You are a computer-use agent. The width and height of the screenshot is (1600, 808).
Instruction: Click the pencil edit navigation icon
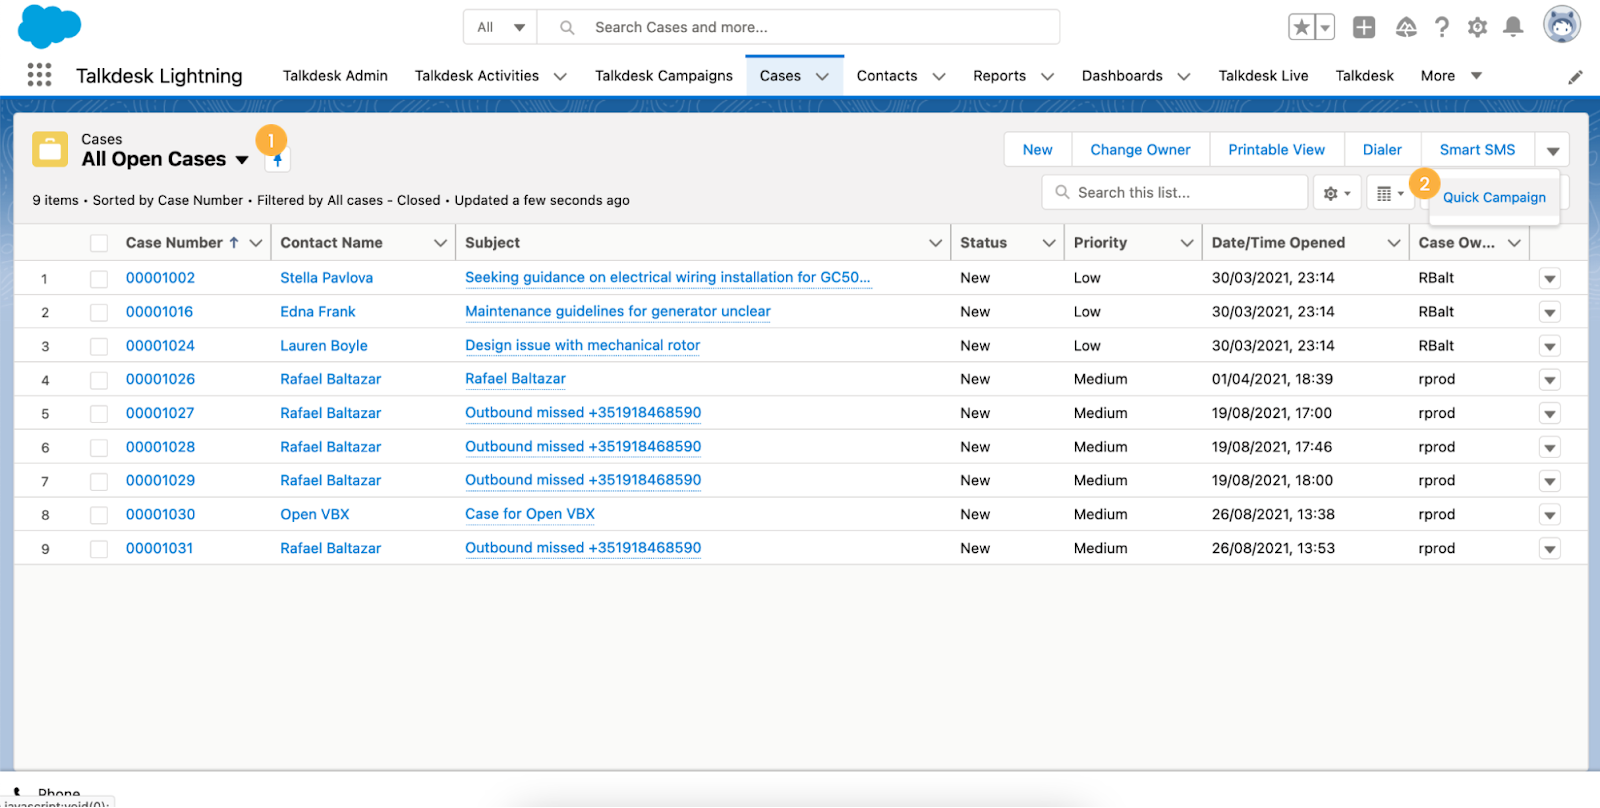click(1575, 77)
